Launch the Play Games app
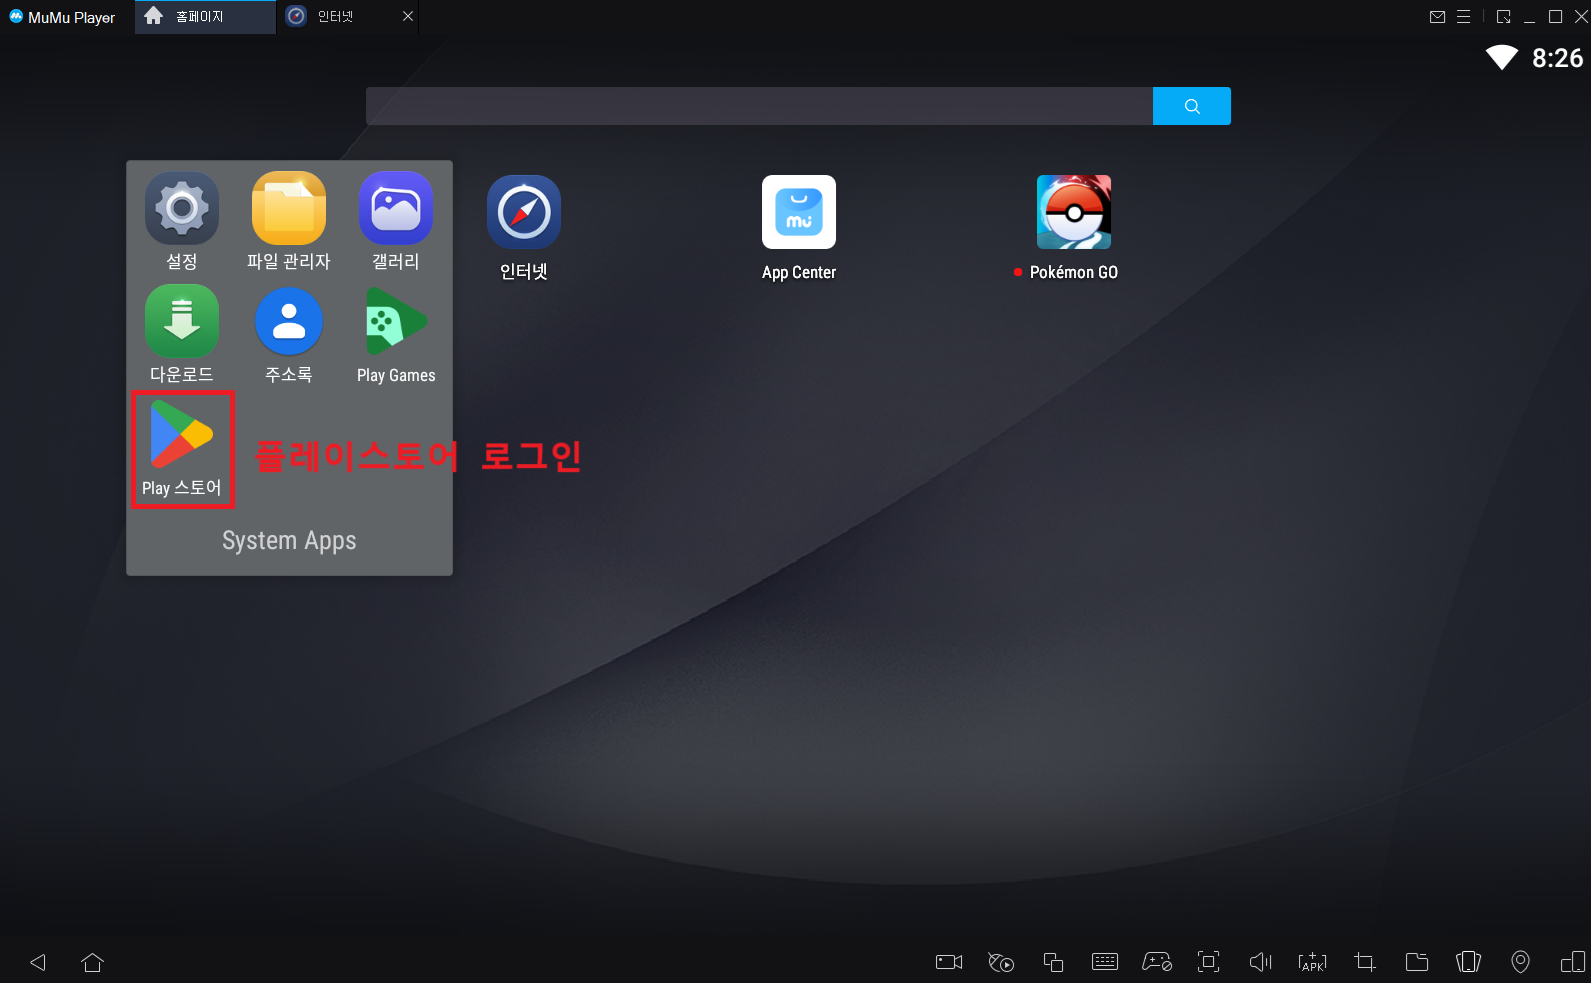Screen dimensions: 1592x985 tap(396, 322)
